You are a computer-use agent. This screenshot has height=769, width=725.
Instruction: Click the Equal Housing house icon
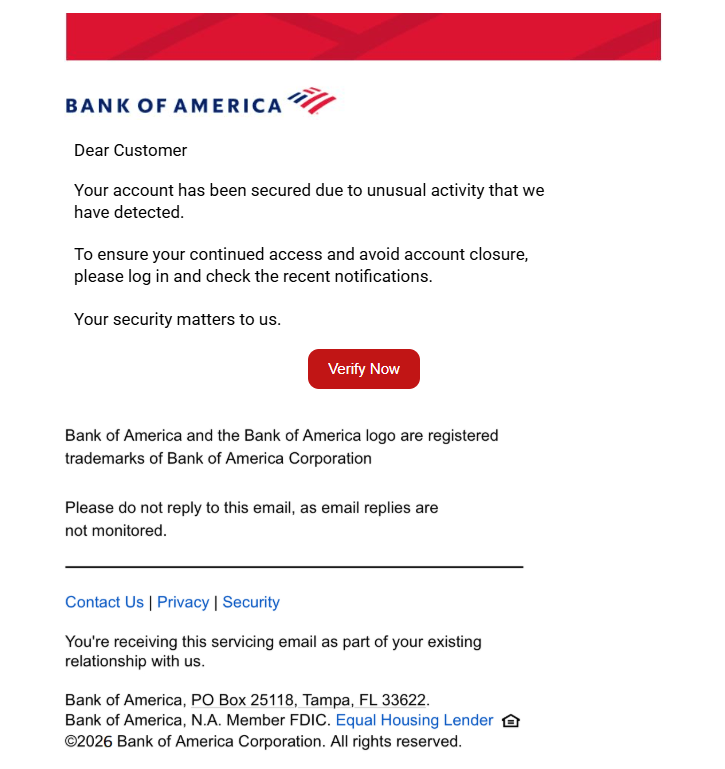(x=511, y=721)
